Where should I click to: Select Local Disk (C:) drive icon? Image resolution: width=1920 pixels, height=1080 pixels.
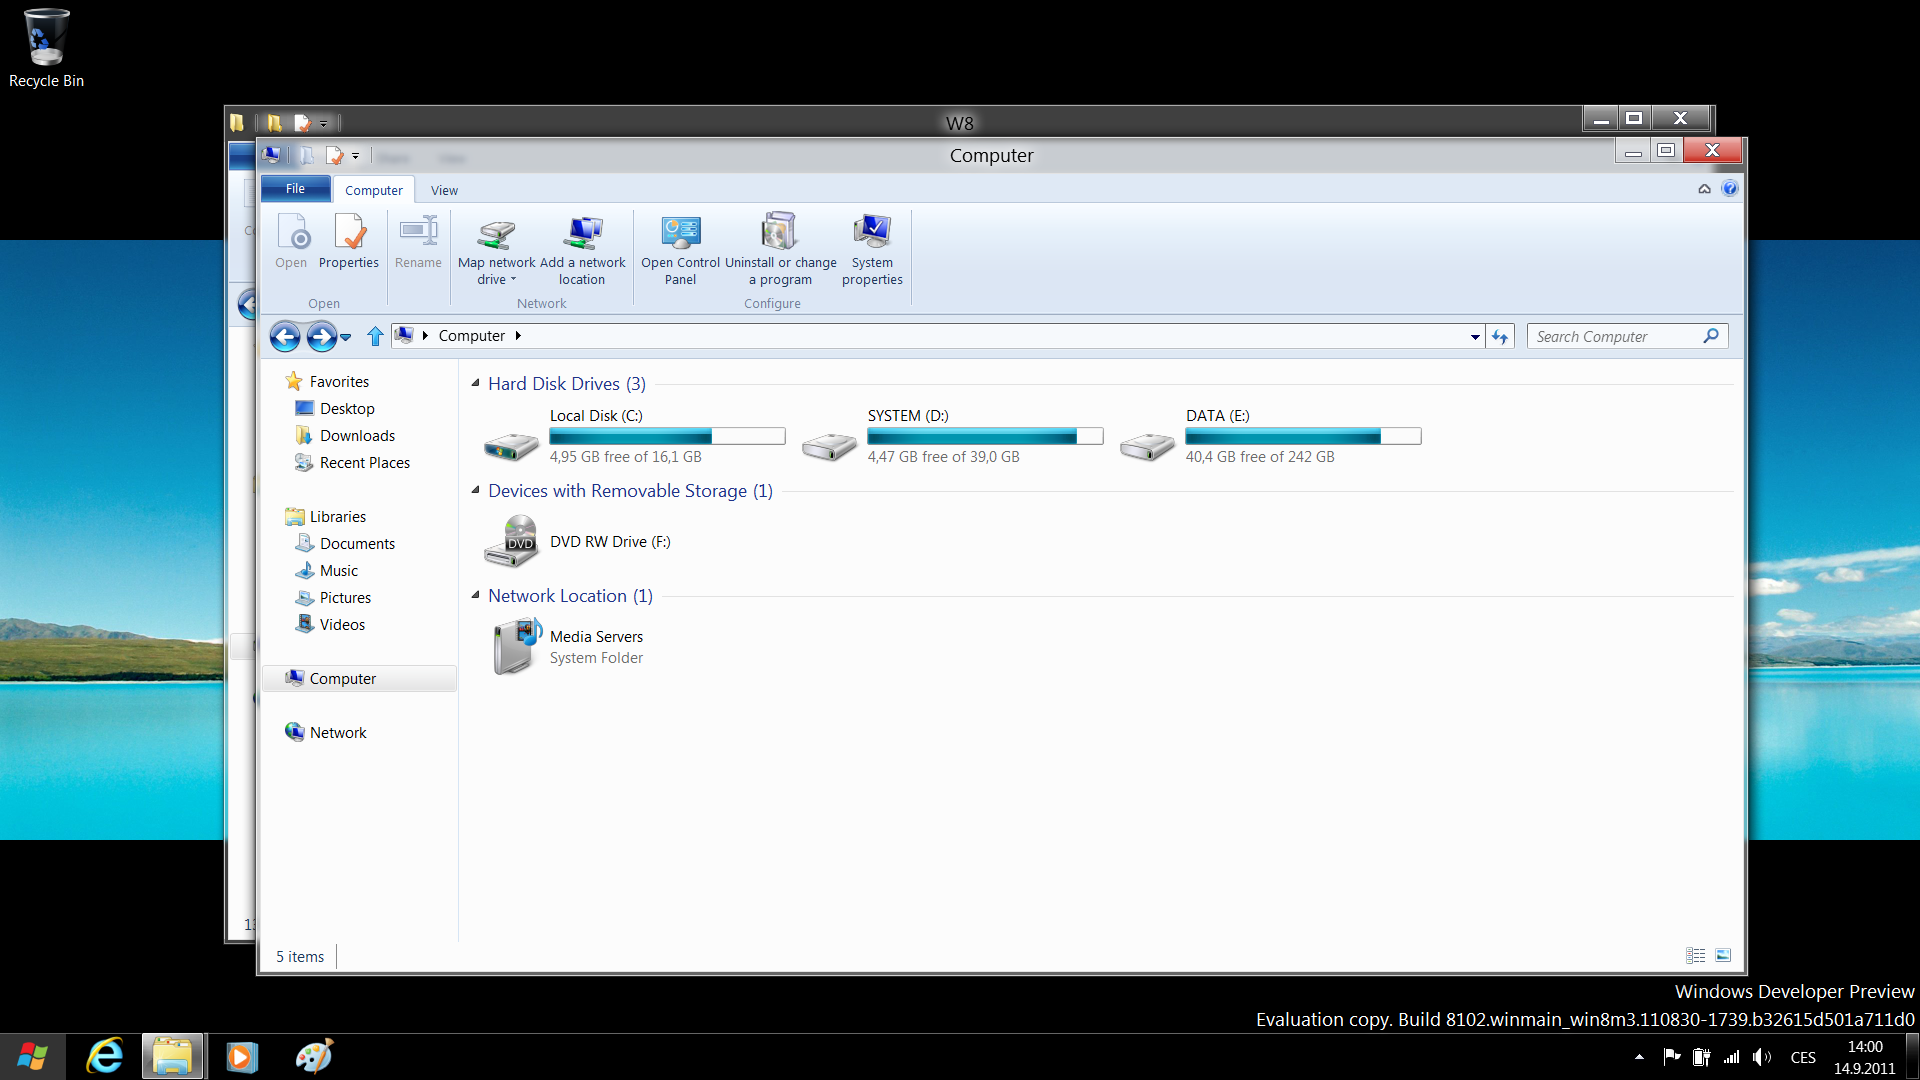[511, 446]
